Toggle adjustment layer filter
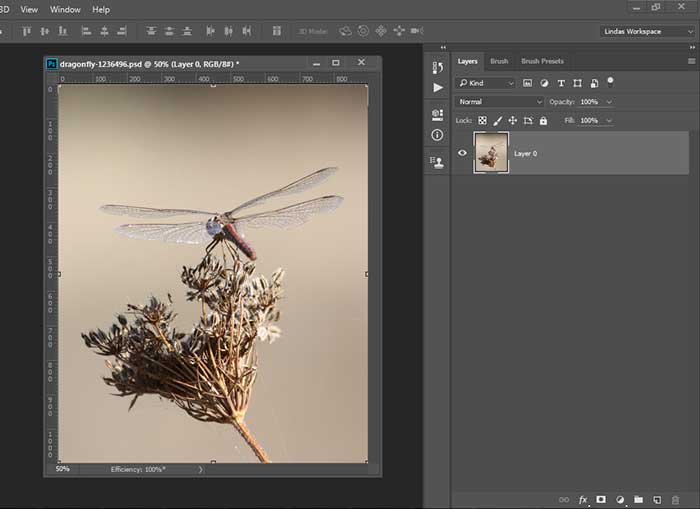This screenshot has width=700, height=509. tap(544, 83)
